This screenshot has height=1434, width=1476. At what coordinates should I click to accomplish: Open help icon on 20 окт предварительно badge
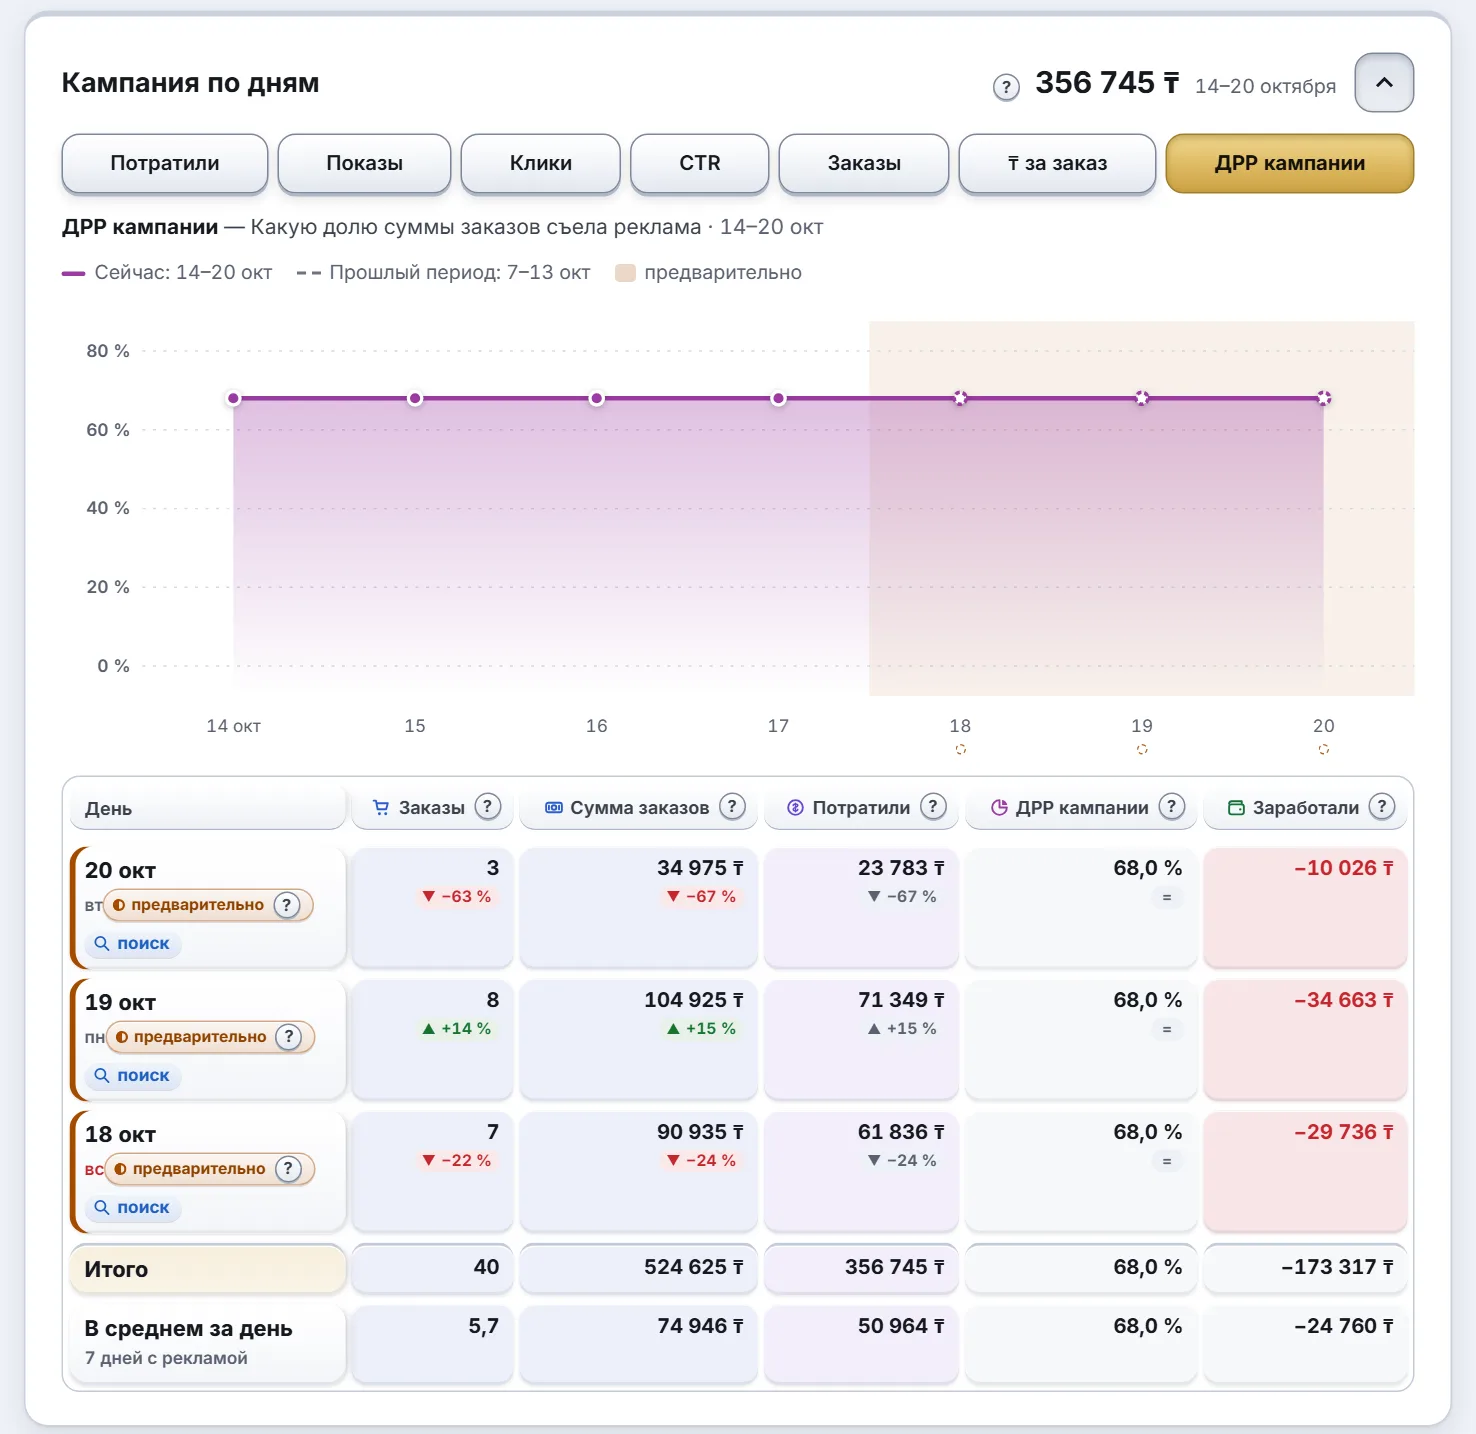click(287, 905)
